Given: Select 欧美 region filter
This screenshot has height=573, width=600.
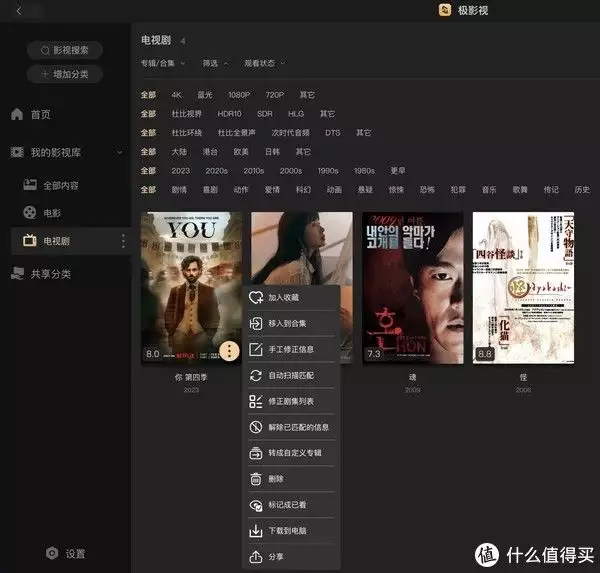Looking at the screenshot, I should tap(241, 152).
